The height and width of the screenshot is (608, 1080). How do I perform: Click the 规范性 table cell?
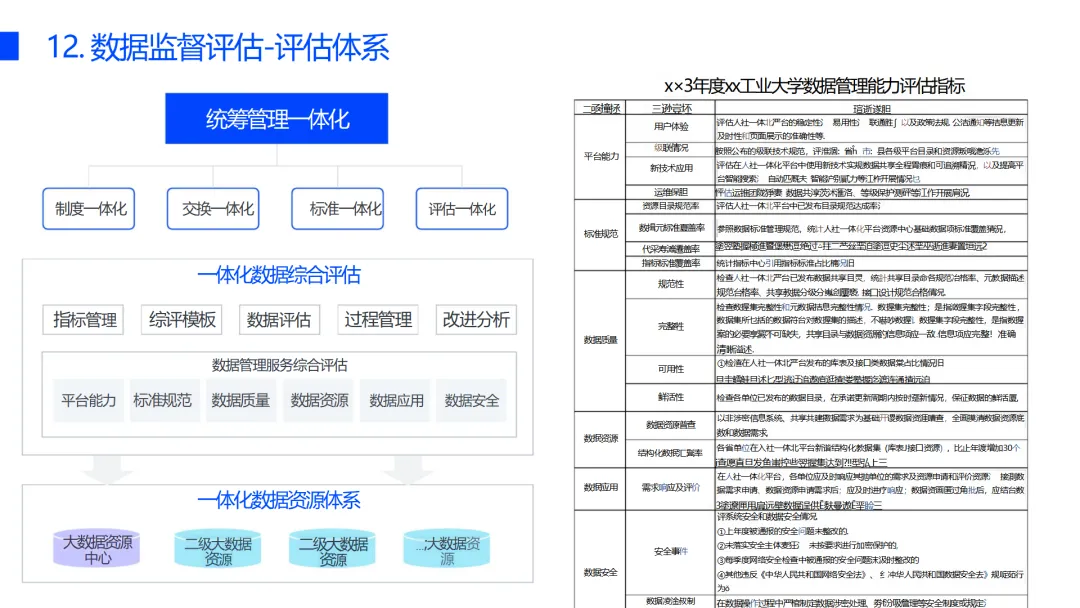(x=670, y=284)
